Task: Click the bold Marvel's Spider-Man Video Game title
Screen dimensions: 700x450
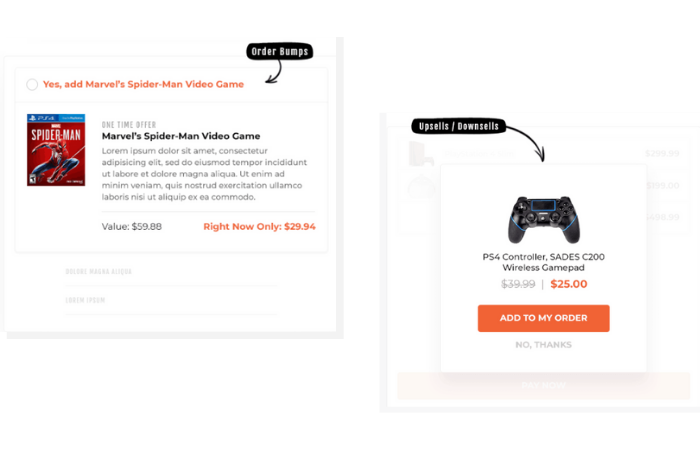Action: coord(181,136)
